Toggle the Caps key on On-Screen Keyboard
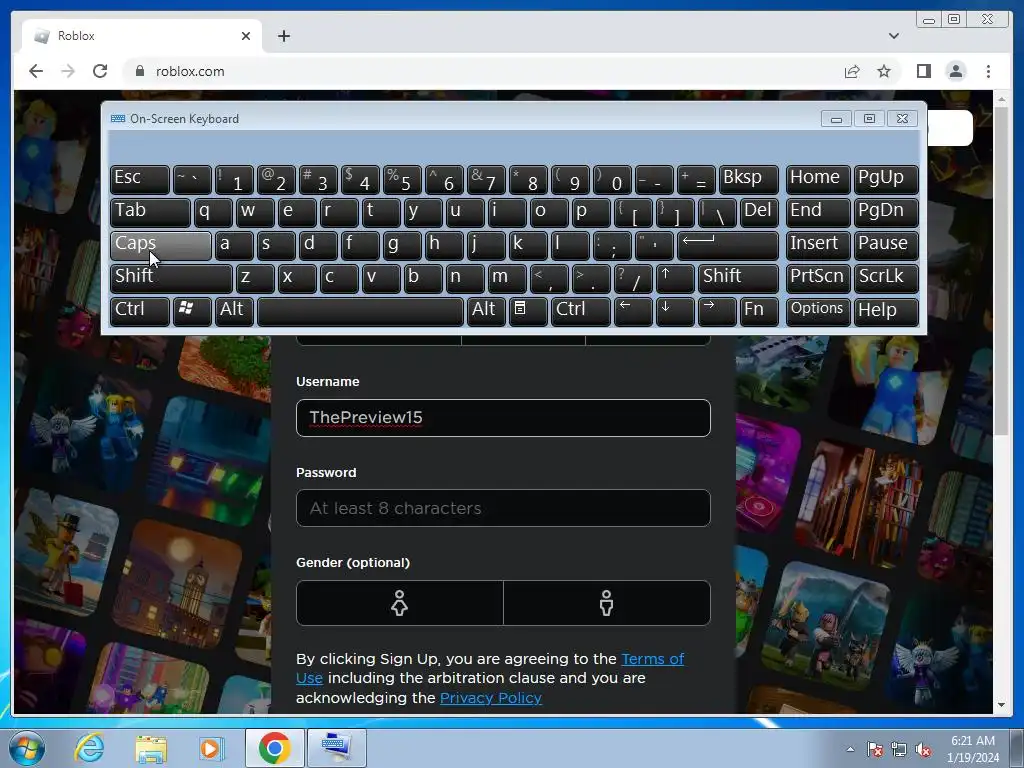This screenshot has height=768, width=1024. (160, 245)
